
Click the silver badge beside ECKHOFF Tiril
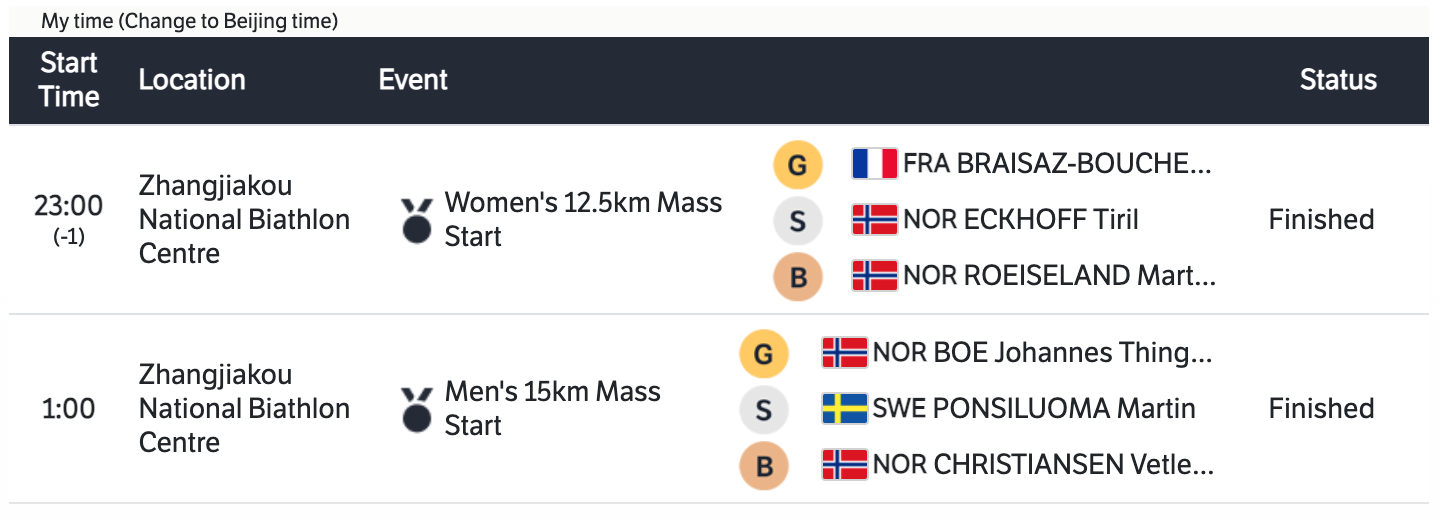tap(797, 220)
